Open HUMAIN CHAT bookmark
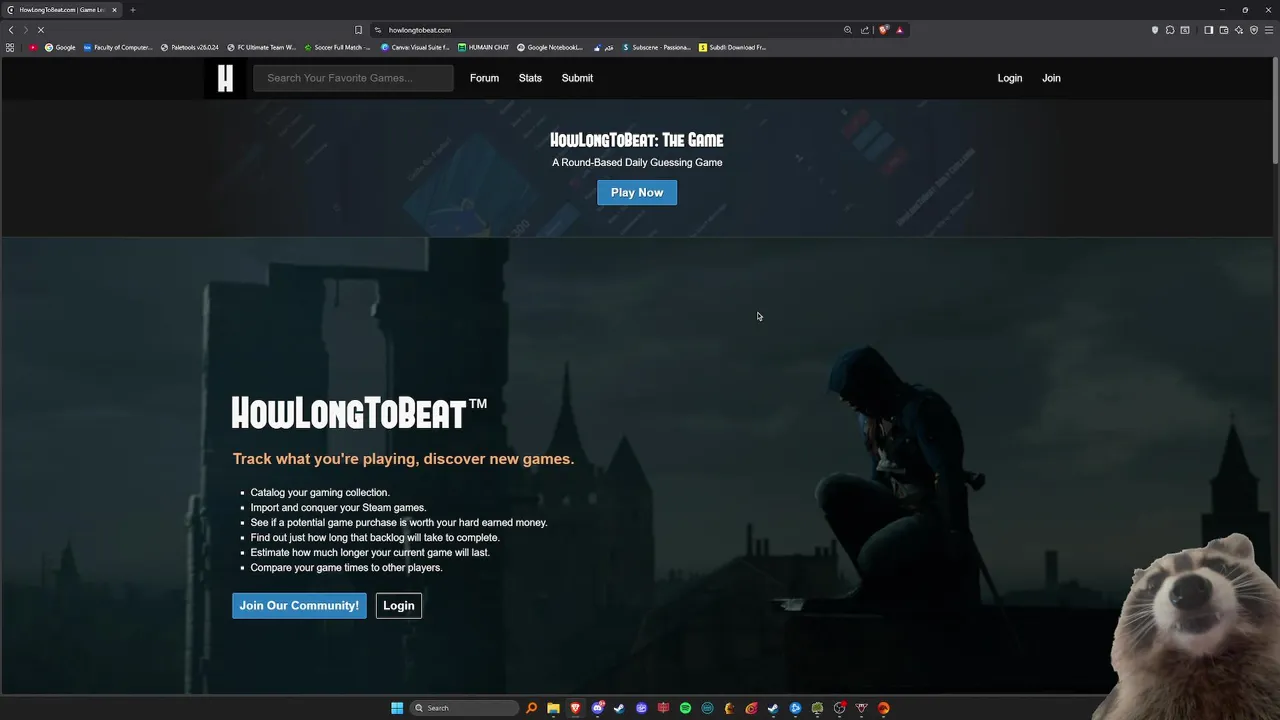 click(484, 47)
